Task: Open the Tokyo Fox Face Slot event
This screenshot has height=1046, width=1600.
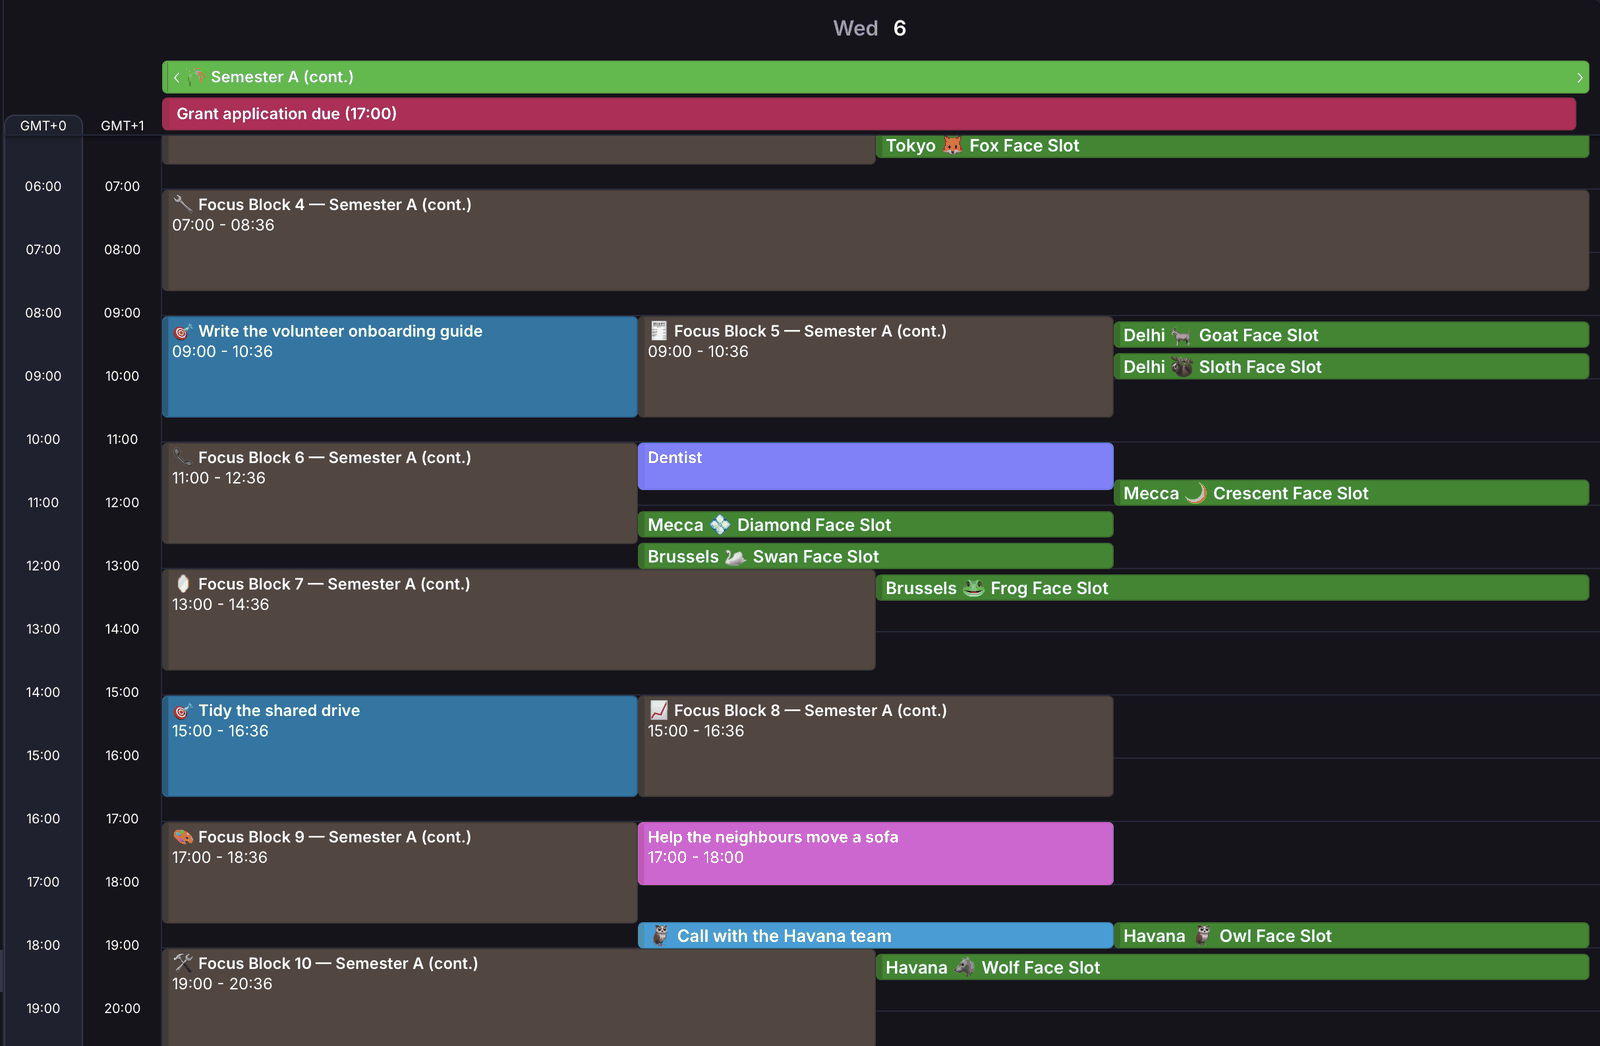Action: click(x=1232, y=146)
